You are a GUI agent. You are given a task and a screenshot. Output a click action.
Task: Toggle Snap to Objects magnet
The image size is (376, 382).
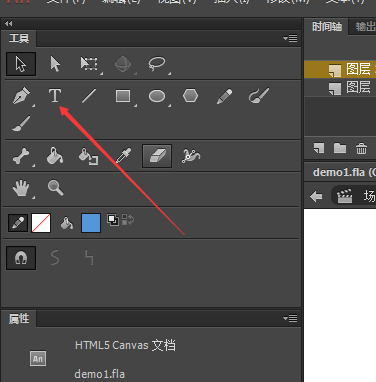coord(21,258)
